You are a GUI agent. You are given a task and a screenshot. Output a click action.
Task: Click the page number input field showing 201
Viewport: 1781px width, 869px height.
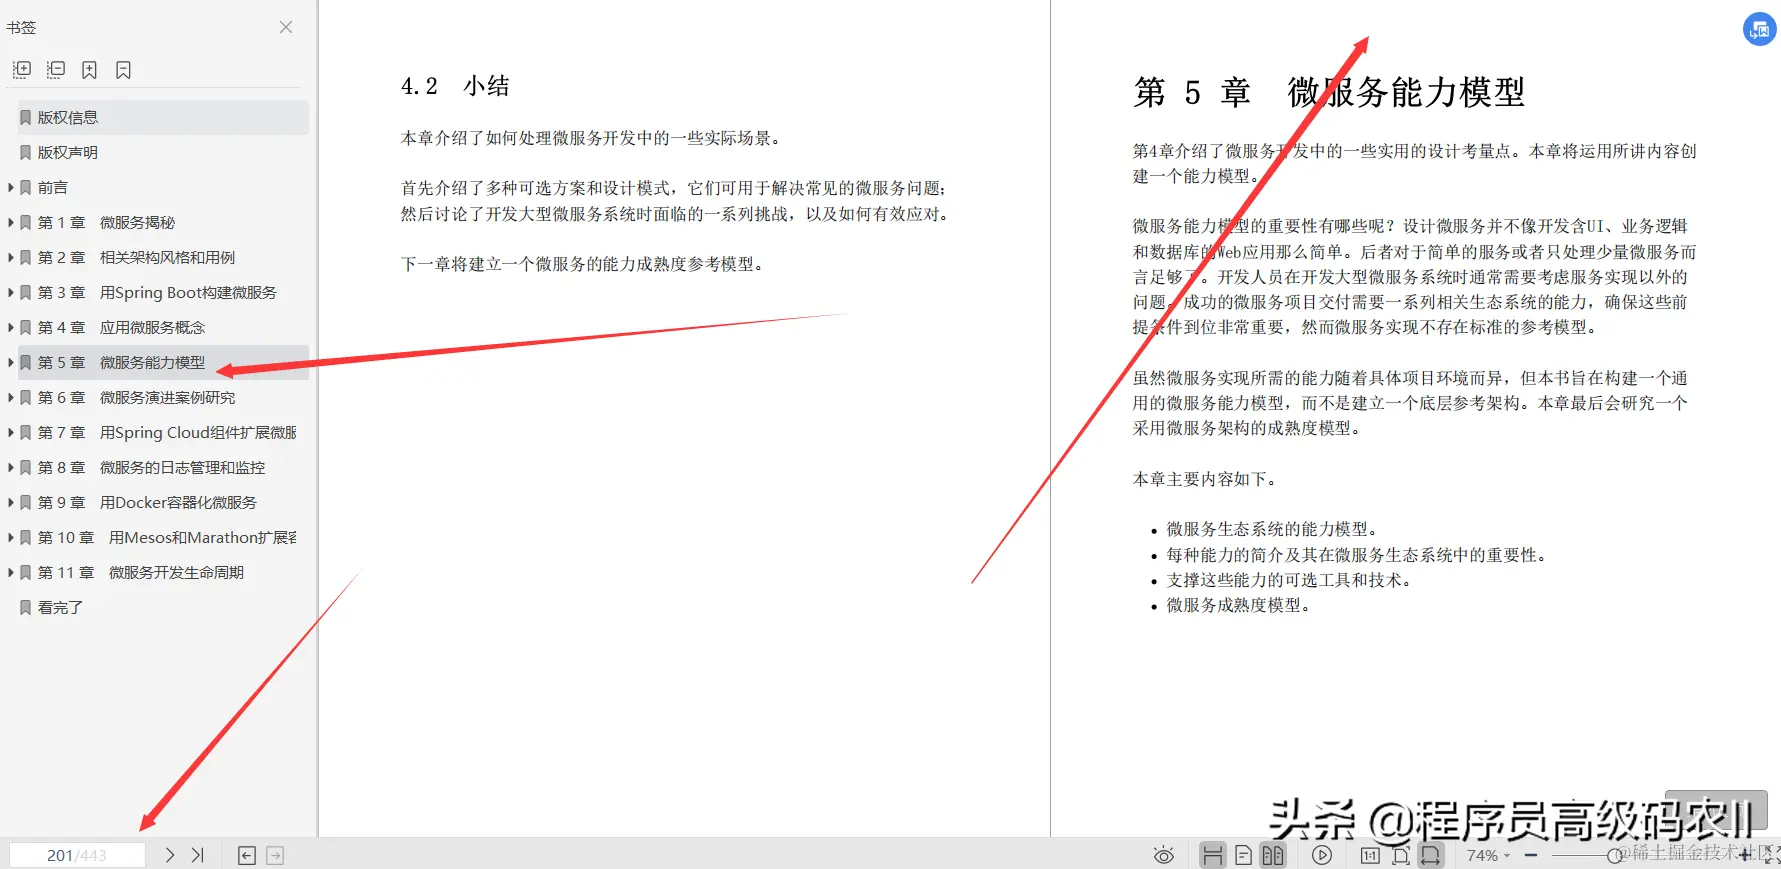point(77,855)
